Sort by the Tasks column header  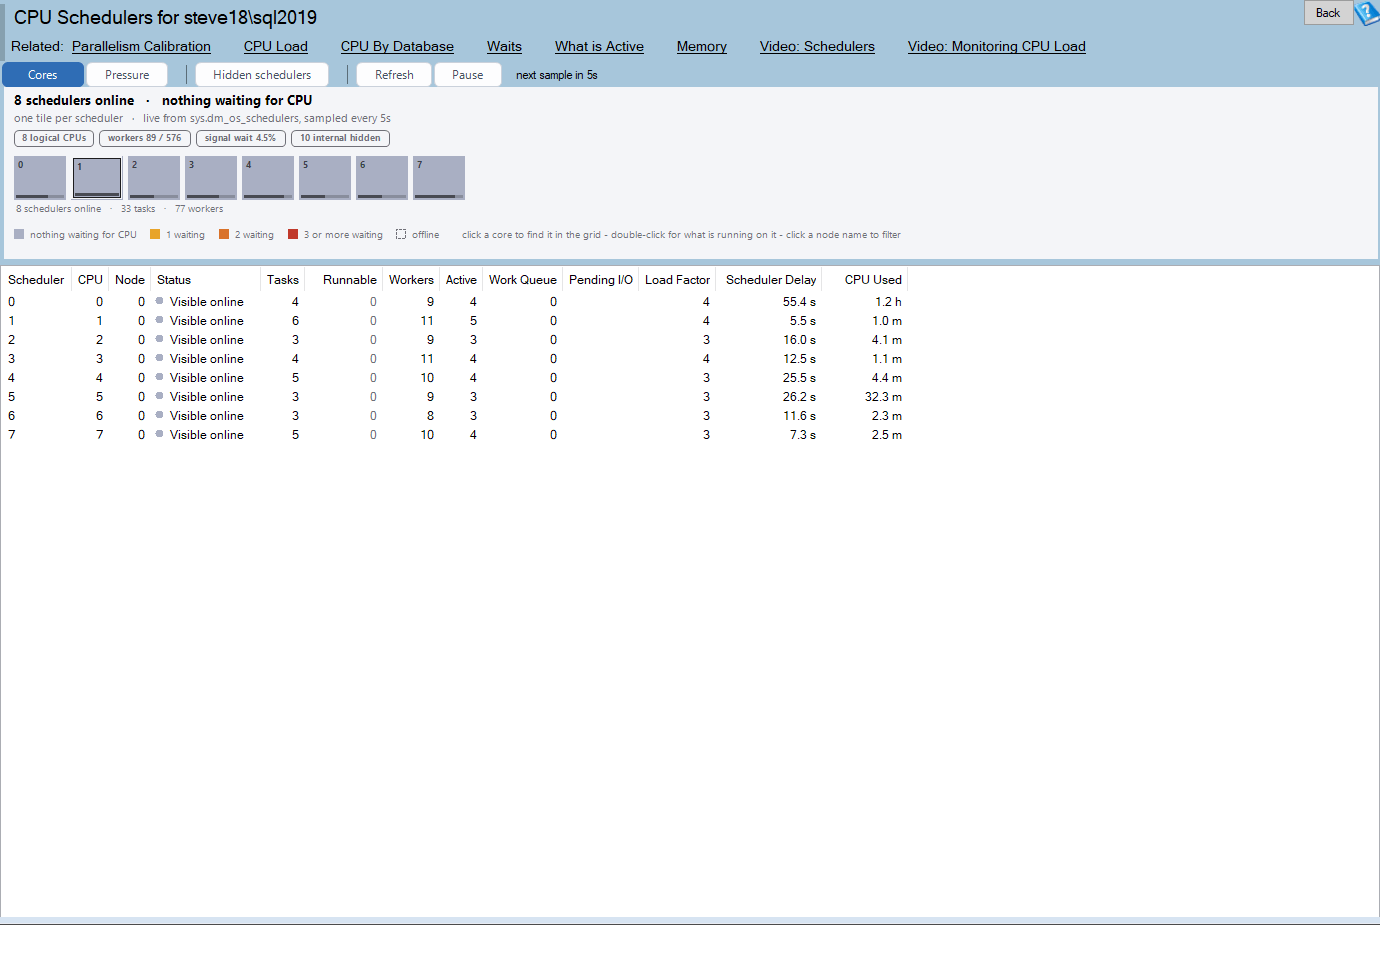coord(283,280)
